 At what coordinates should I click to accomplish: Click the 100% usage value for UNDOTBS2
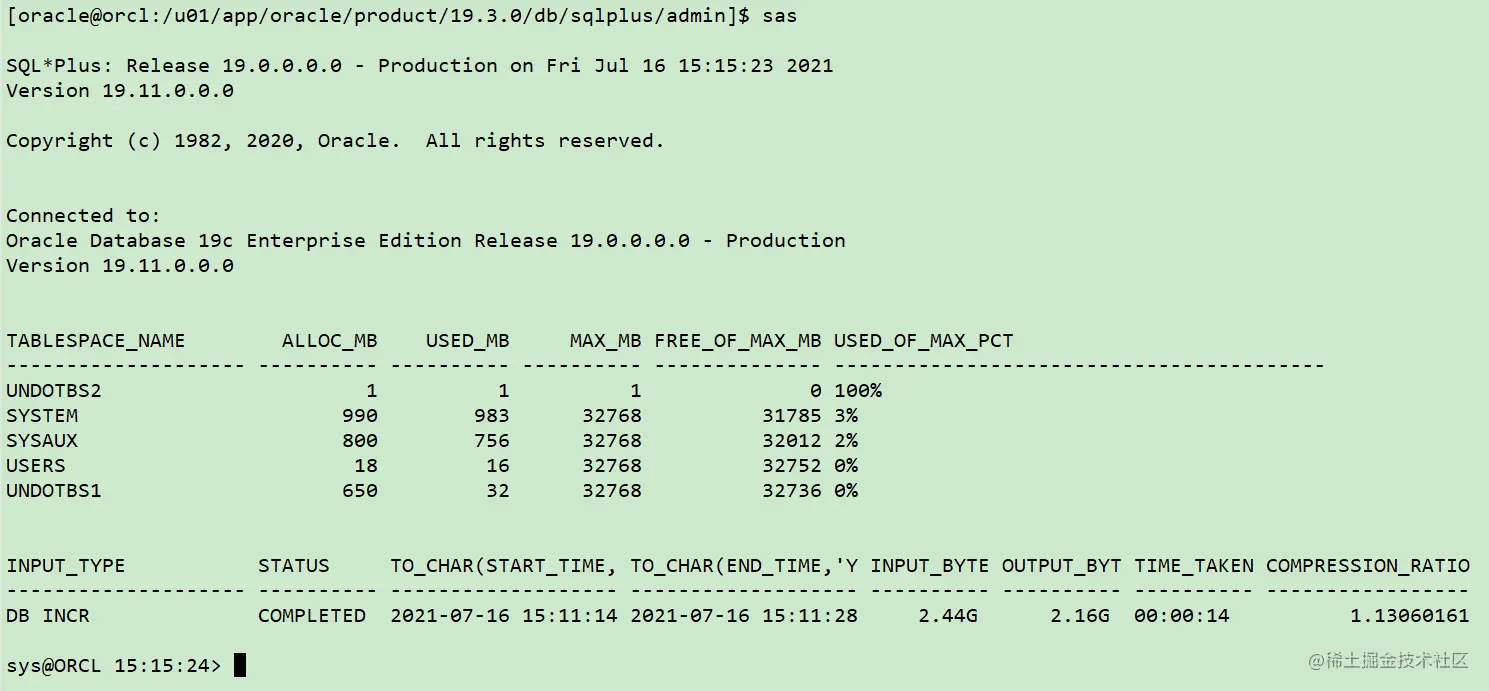(x=858, y=390)
